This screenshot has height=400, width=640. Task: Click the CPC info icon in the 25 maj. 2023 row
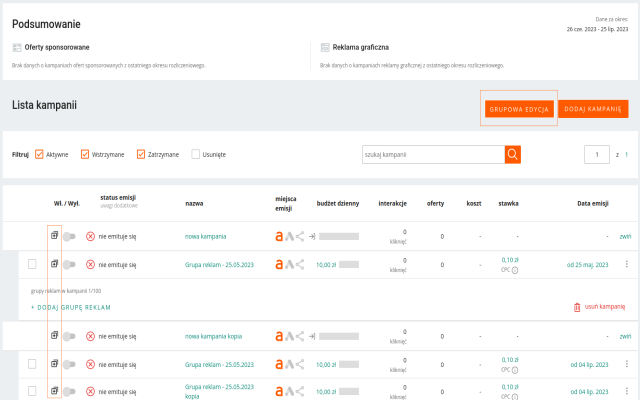point(515,270)
